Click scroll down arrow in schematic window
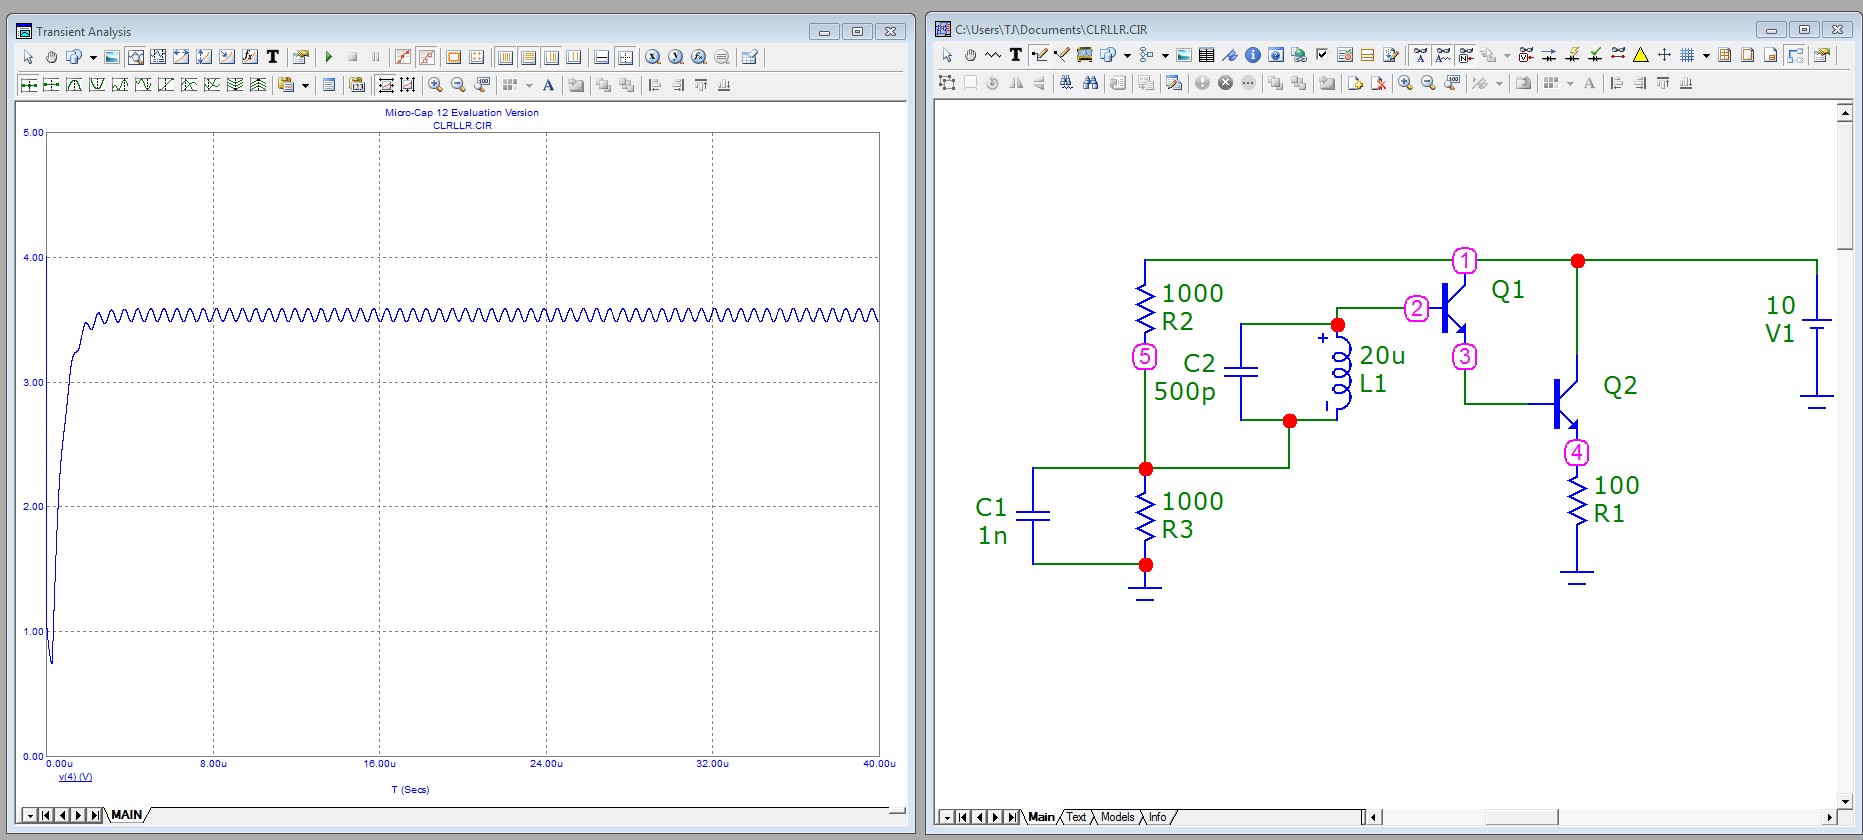 pos(1846,801)
